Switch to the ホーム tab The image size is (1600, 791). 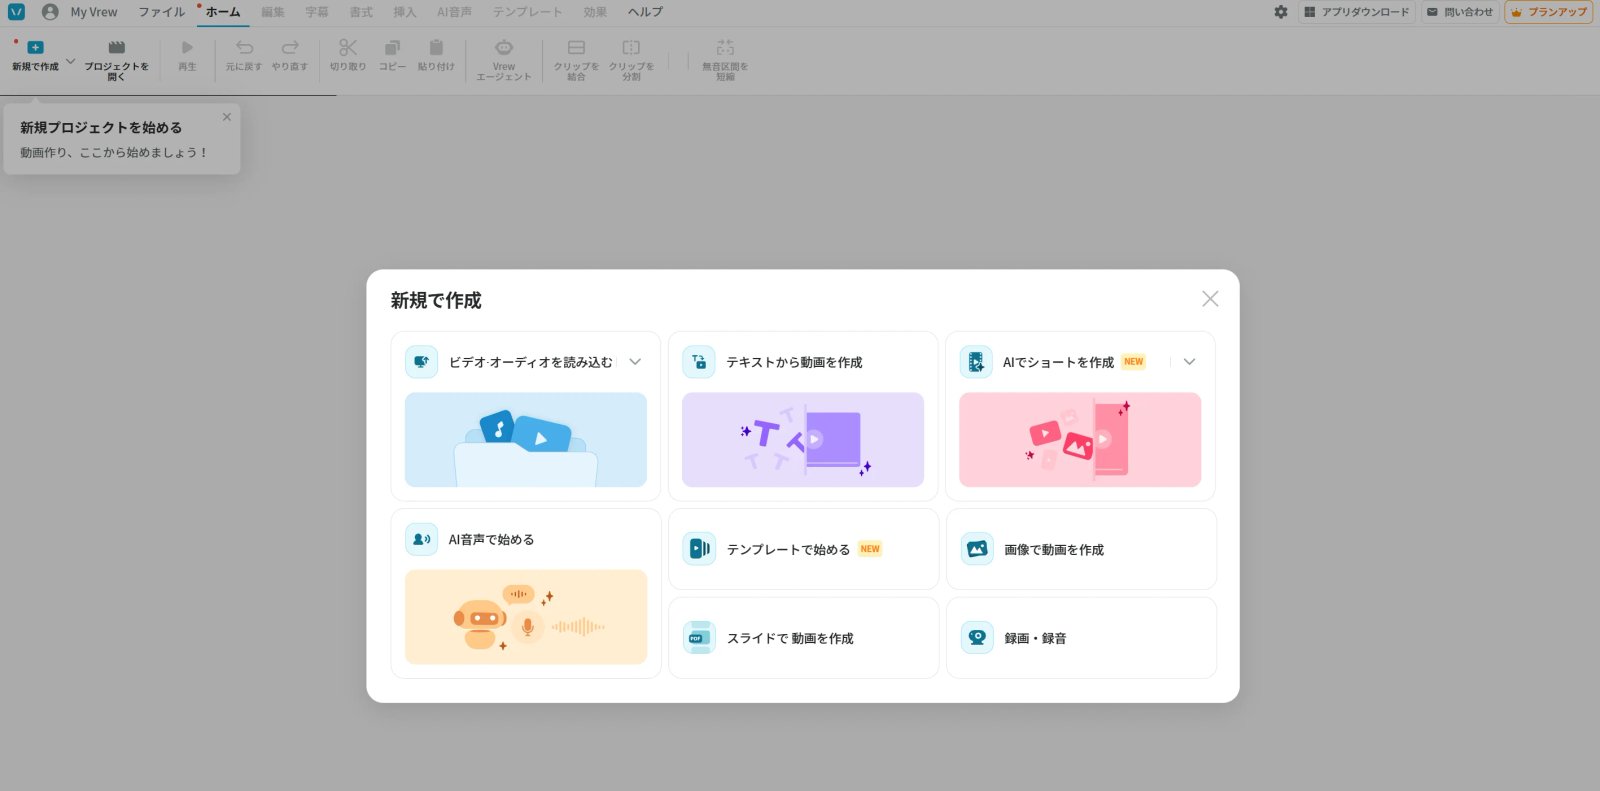(x=223, y=12)
